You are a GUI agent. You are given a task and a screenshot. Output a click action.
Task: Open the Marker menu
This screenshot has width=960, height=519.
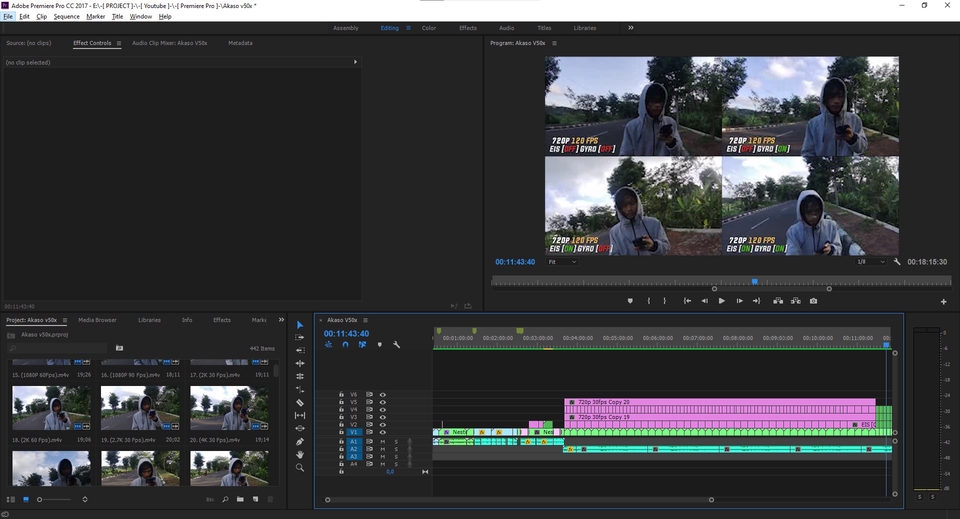coord(95,17)
